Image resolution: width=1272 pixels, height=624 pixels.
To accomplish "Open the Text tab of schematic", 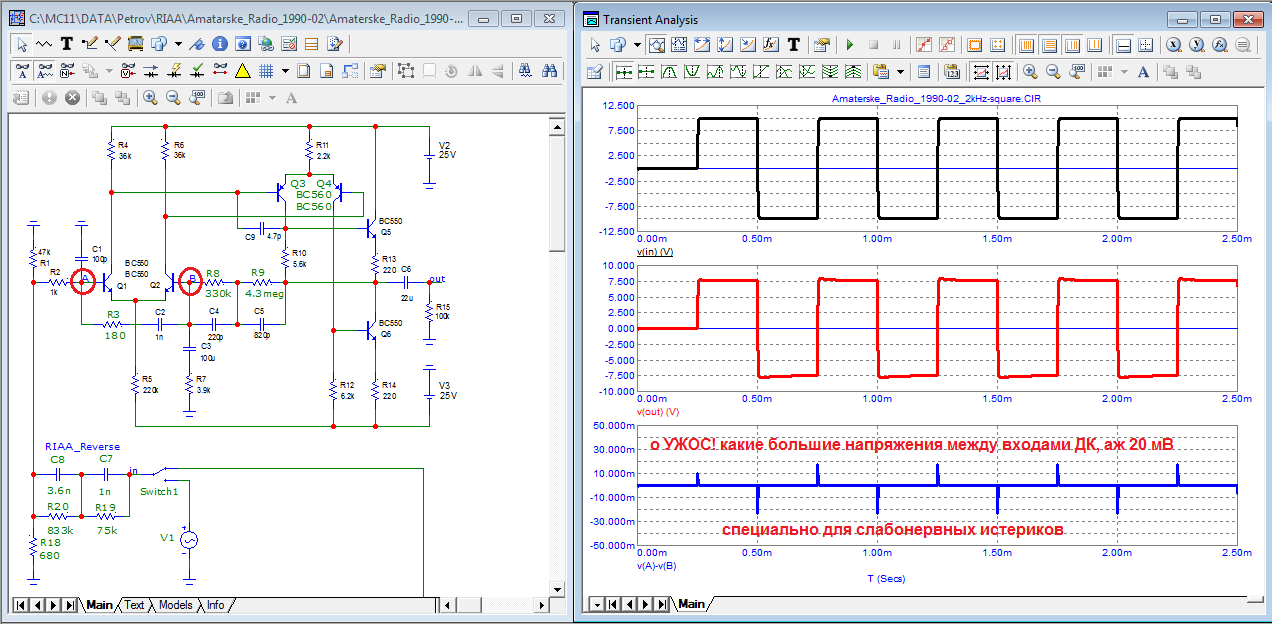I will (134, 605).
